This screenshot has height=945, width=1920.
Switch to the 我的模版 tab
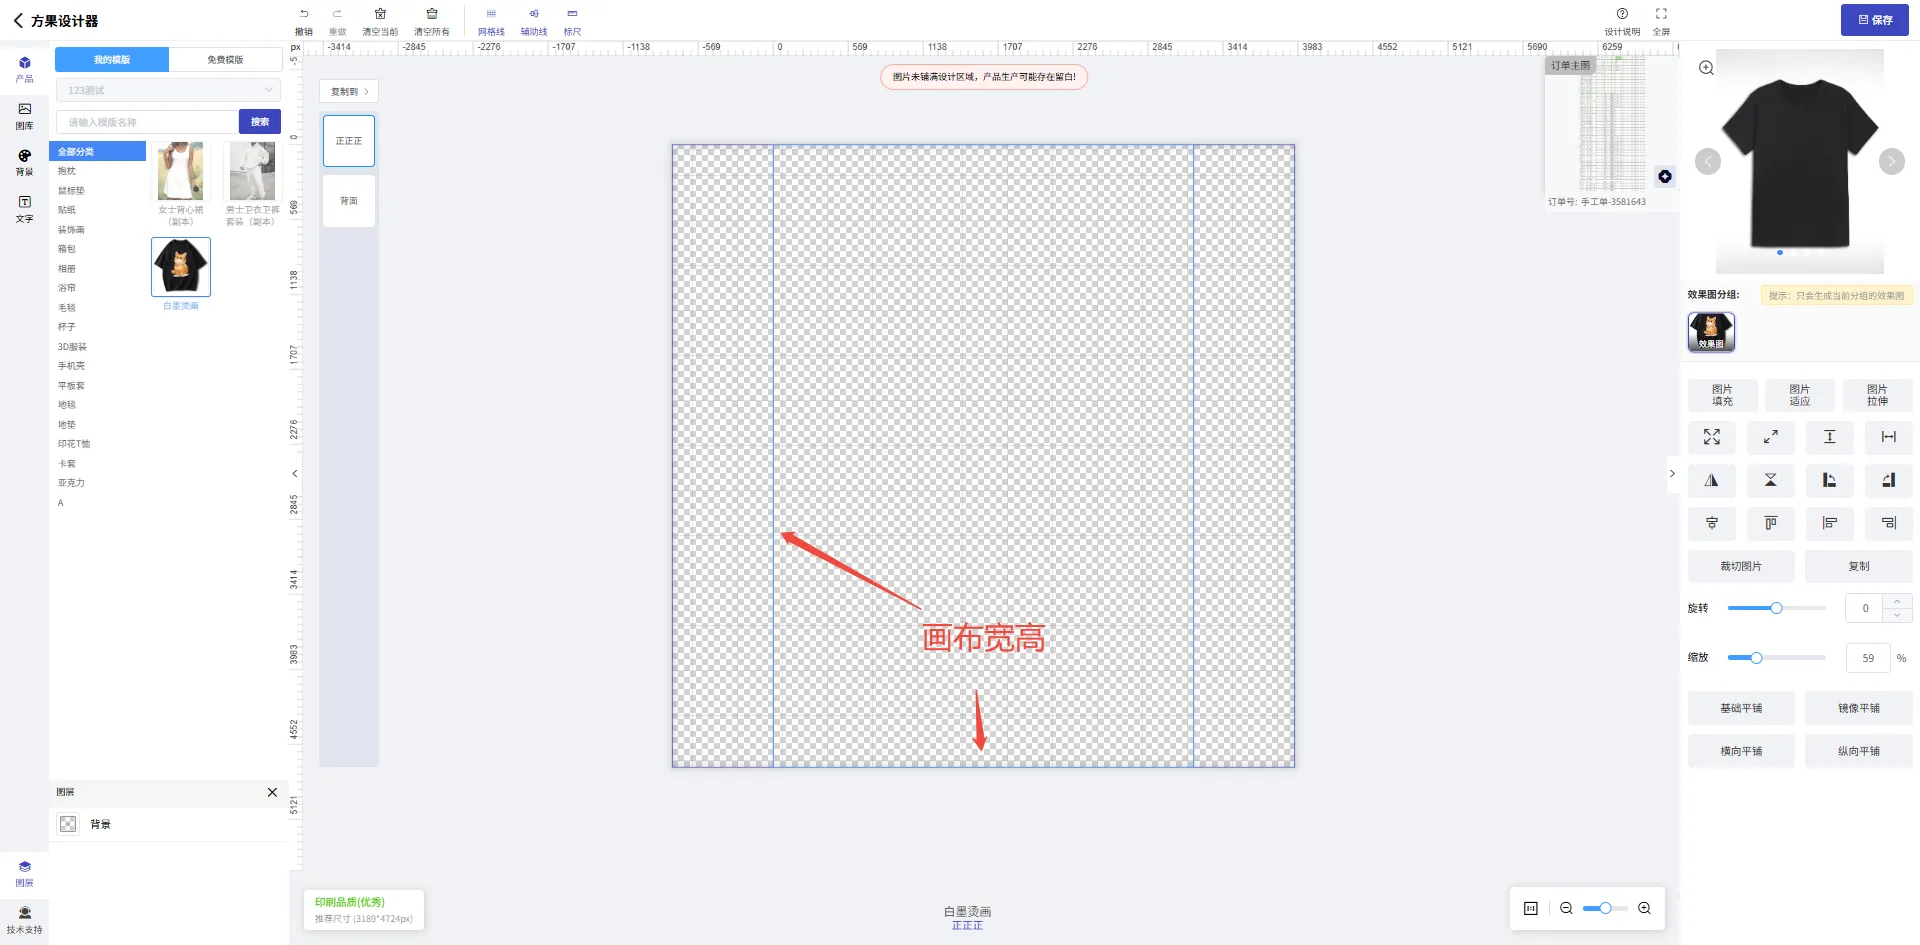(x=112, y=60)
